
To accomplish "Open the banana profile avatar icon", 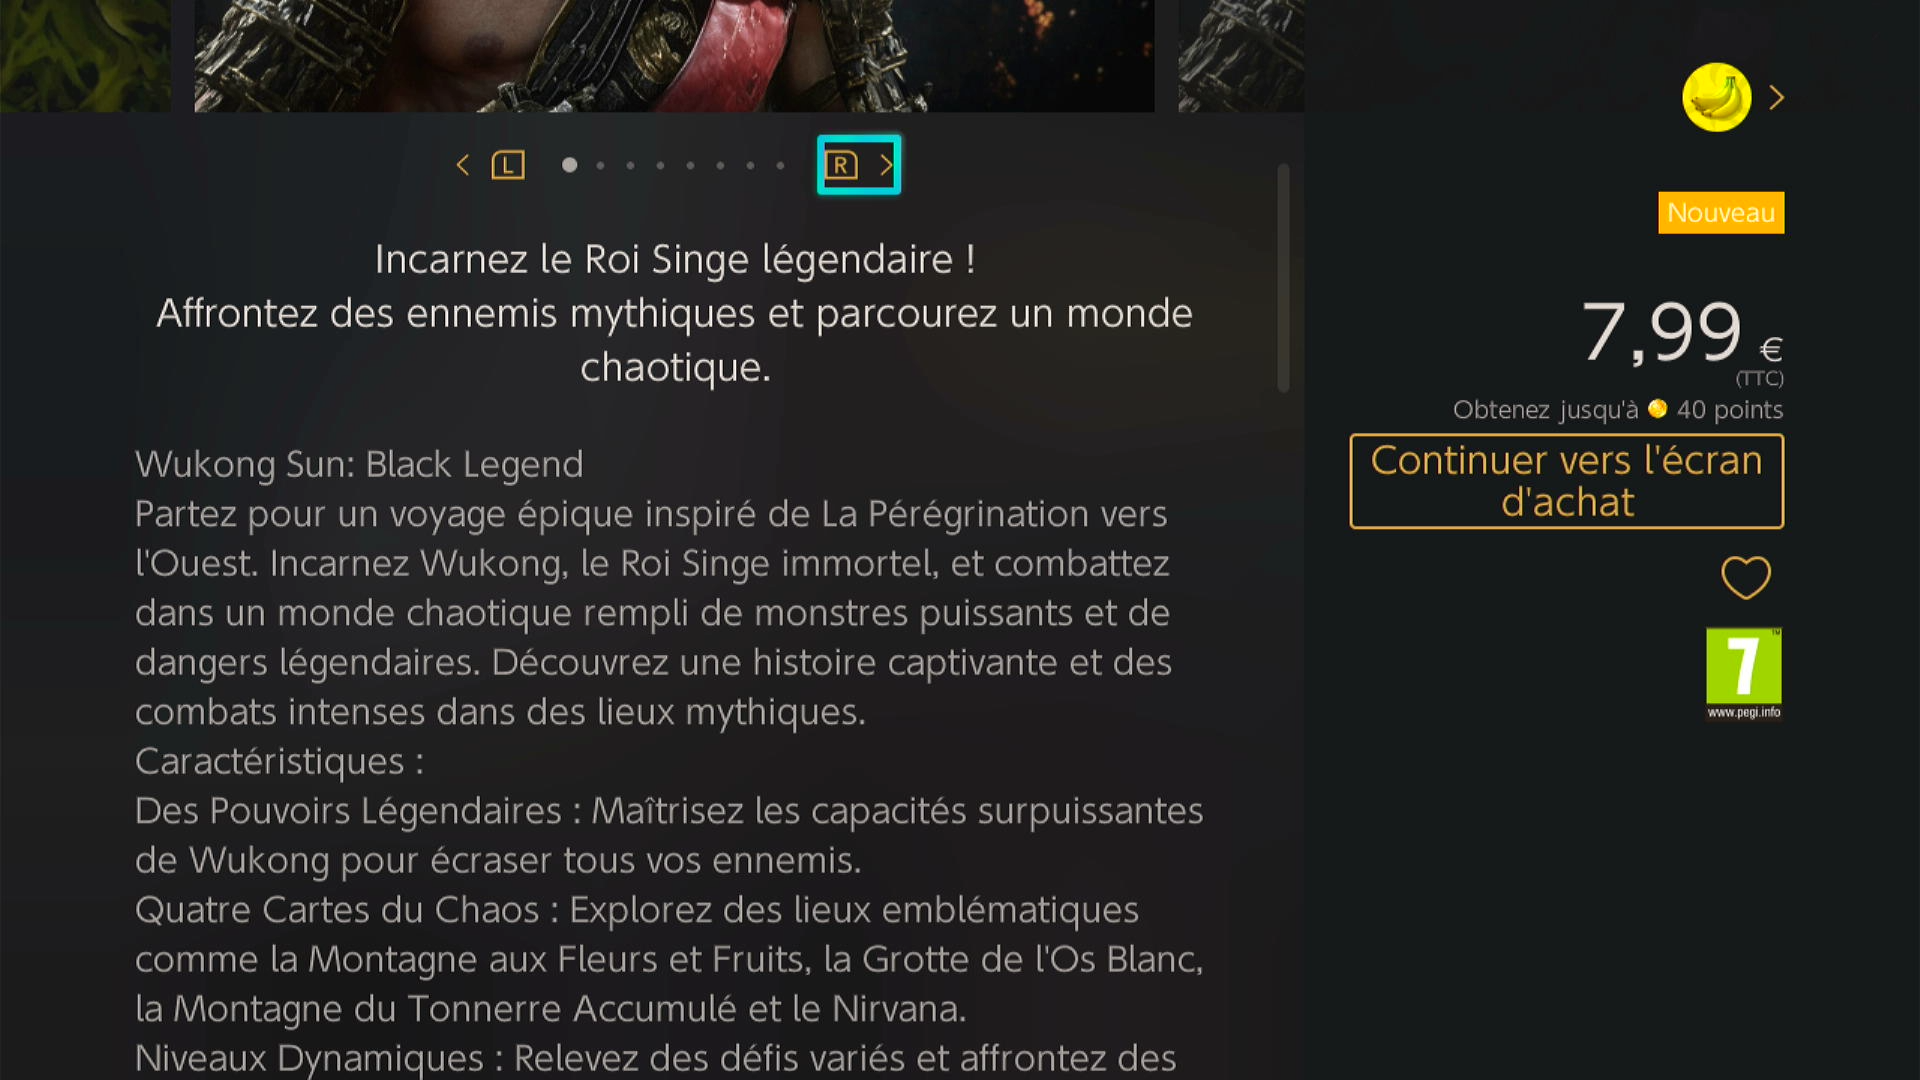I will pyautogui.click(x=1716, y=97).
